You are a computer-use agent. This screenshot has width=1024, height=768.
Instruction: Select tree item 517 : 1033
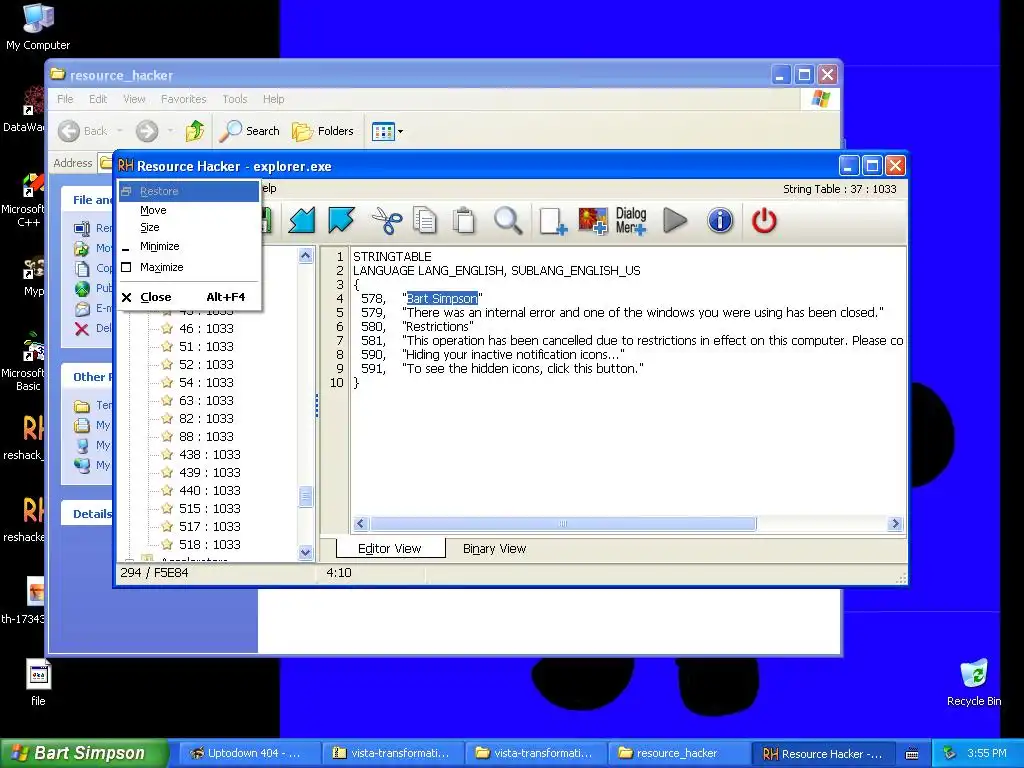(210, 526)
